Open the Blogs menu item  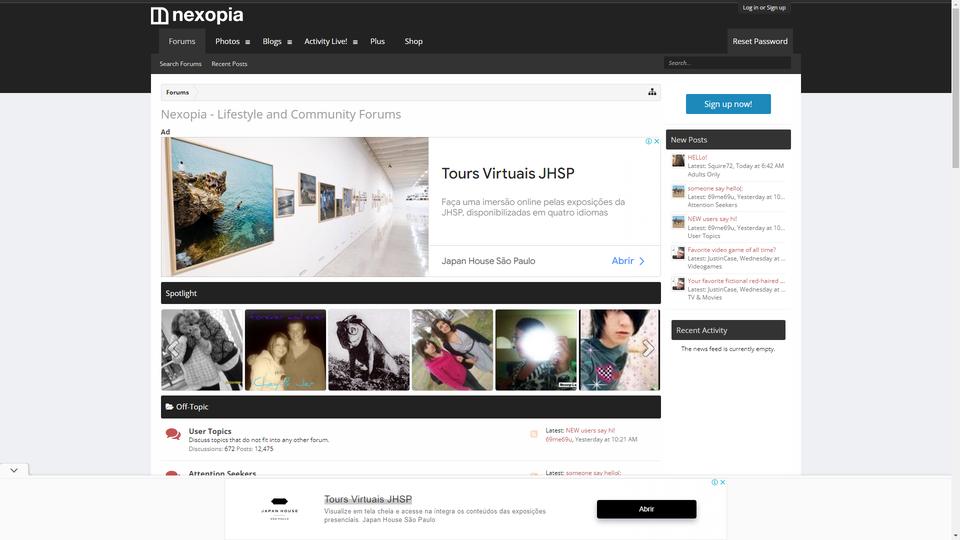pos(272,41)
